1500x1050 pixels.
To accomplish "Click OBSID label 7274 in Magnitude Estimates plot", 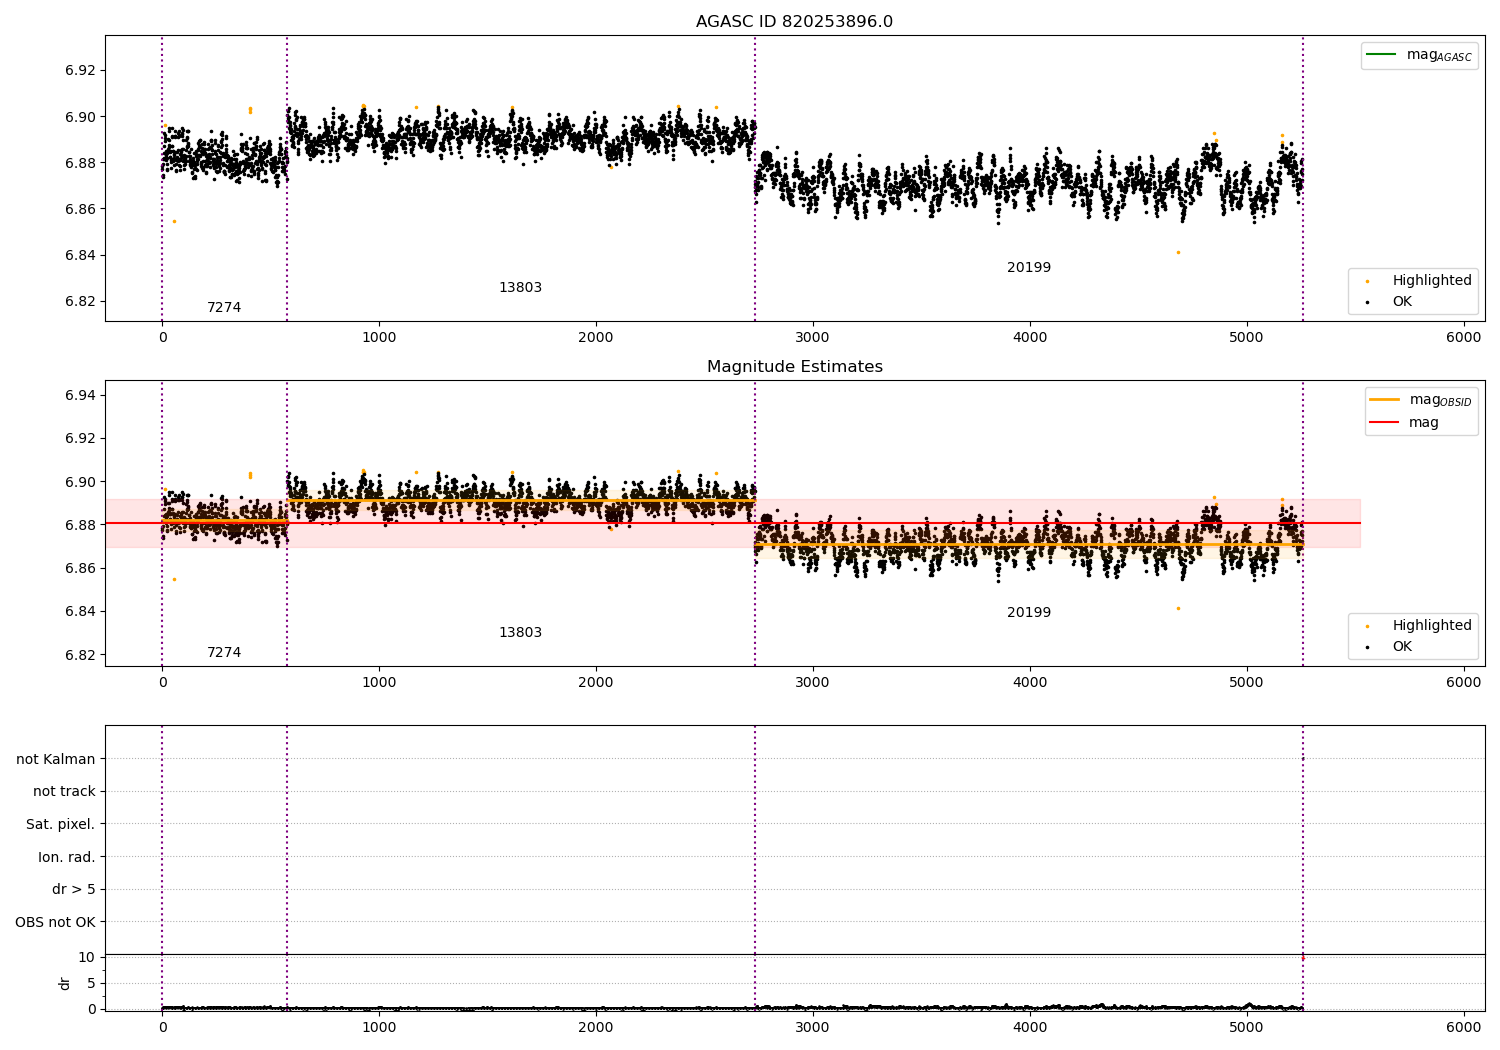I will point(224,653).
